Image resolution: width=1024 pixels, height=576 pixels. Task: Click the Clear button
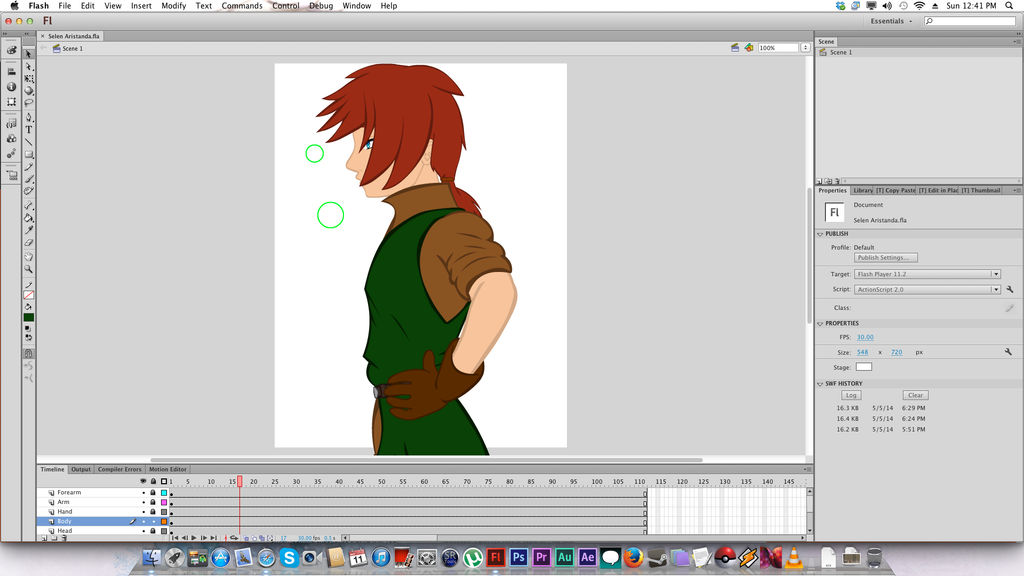point(916,395)
